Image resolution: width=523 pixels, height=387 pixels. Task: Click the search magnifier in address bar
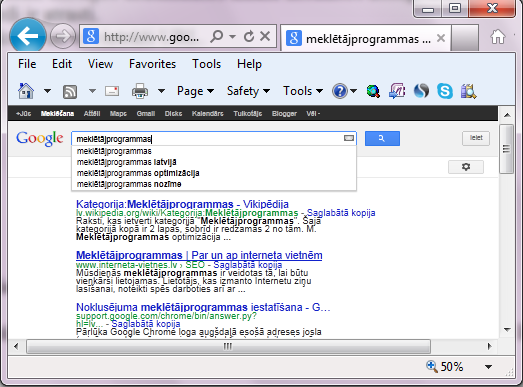pyautogui.click(x=217, y=36)
